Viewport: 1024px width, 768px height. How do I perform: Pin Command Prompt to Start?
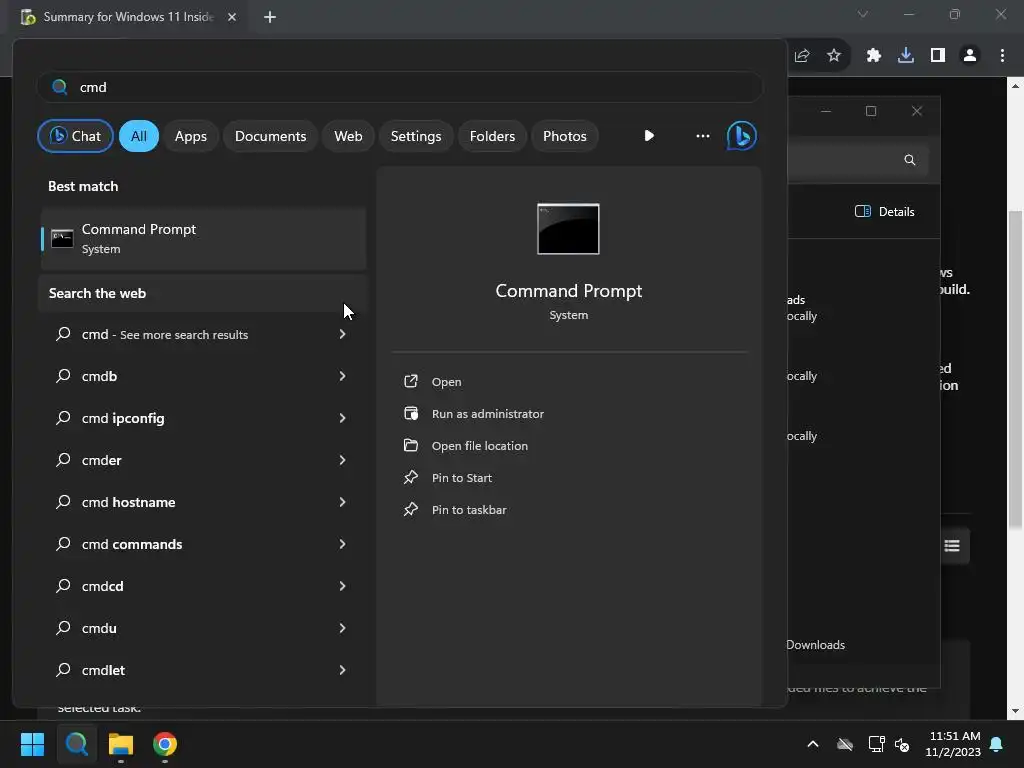coord(462,477)
